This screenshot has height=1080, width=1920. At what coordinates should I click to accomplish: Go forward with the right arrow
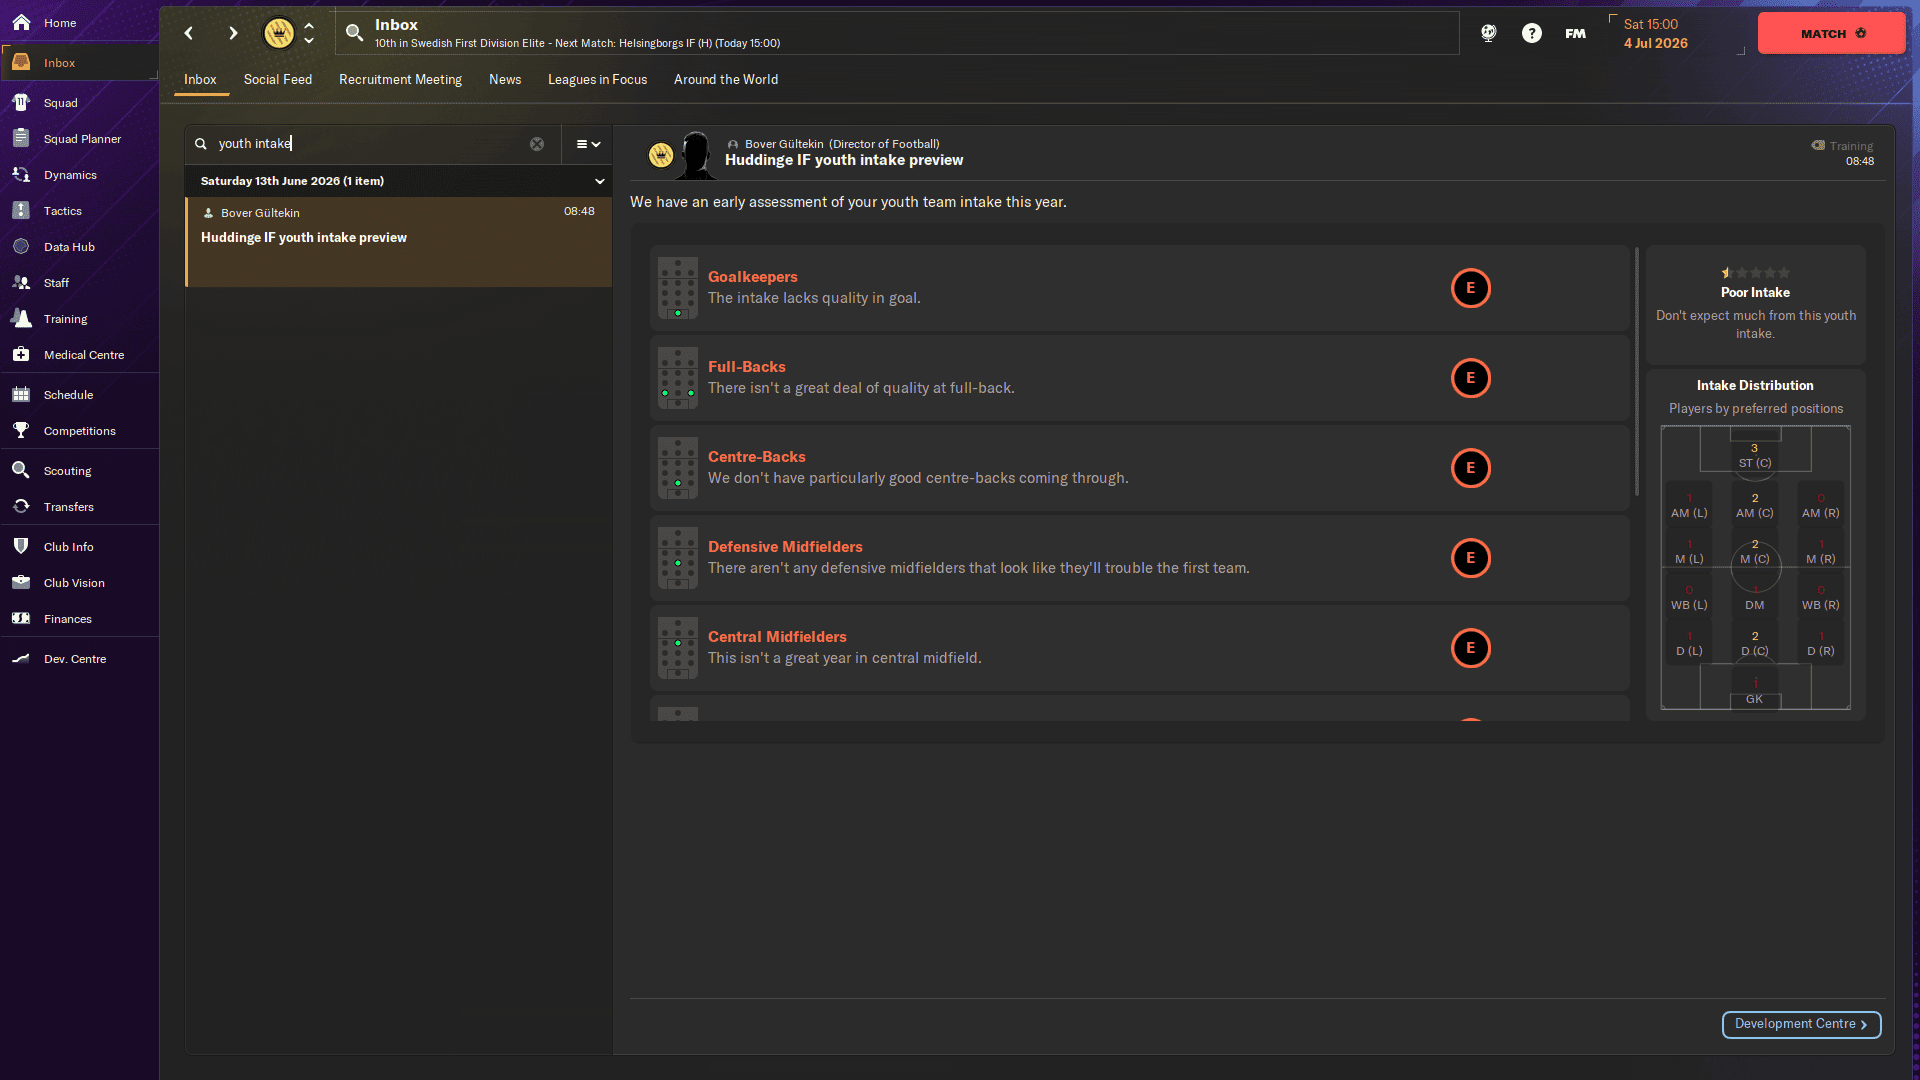click(x=233, y=33)
